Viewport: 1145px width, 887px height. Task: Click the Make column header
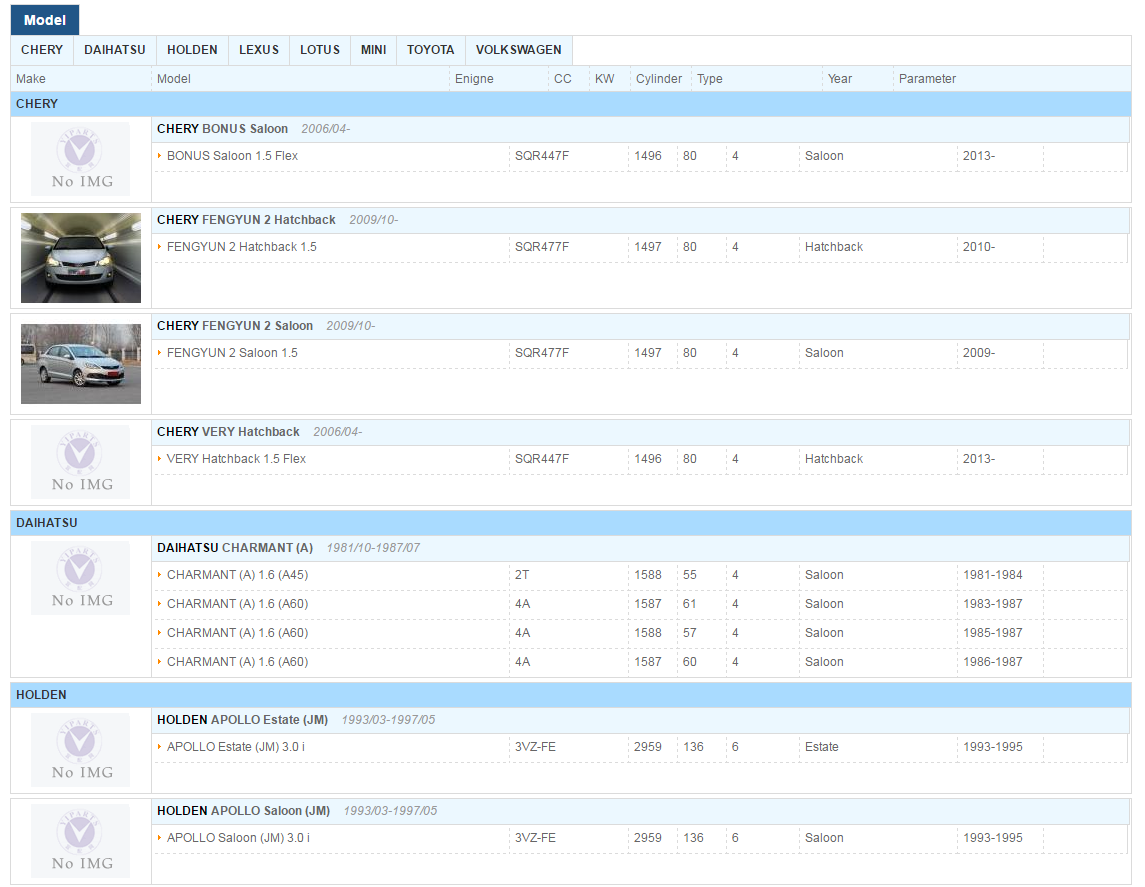[x=31, y=79]
